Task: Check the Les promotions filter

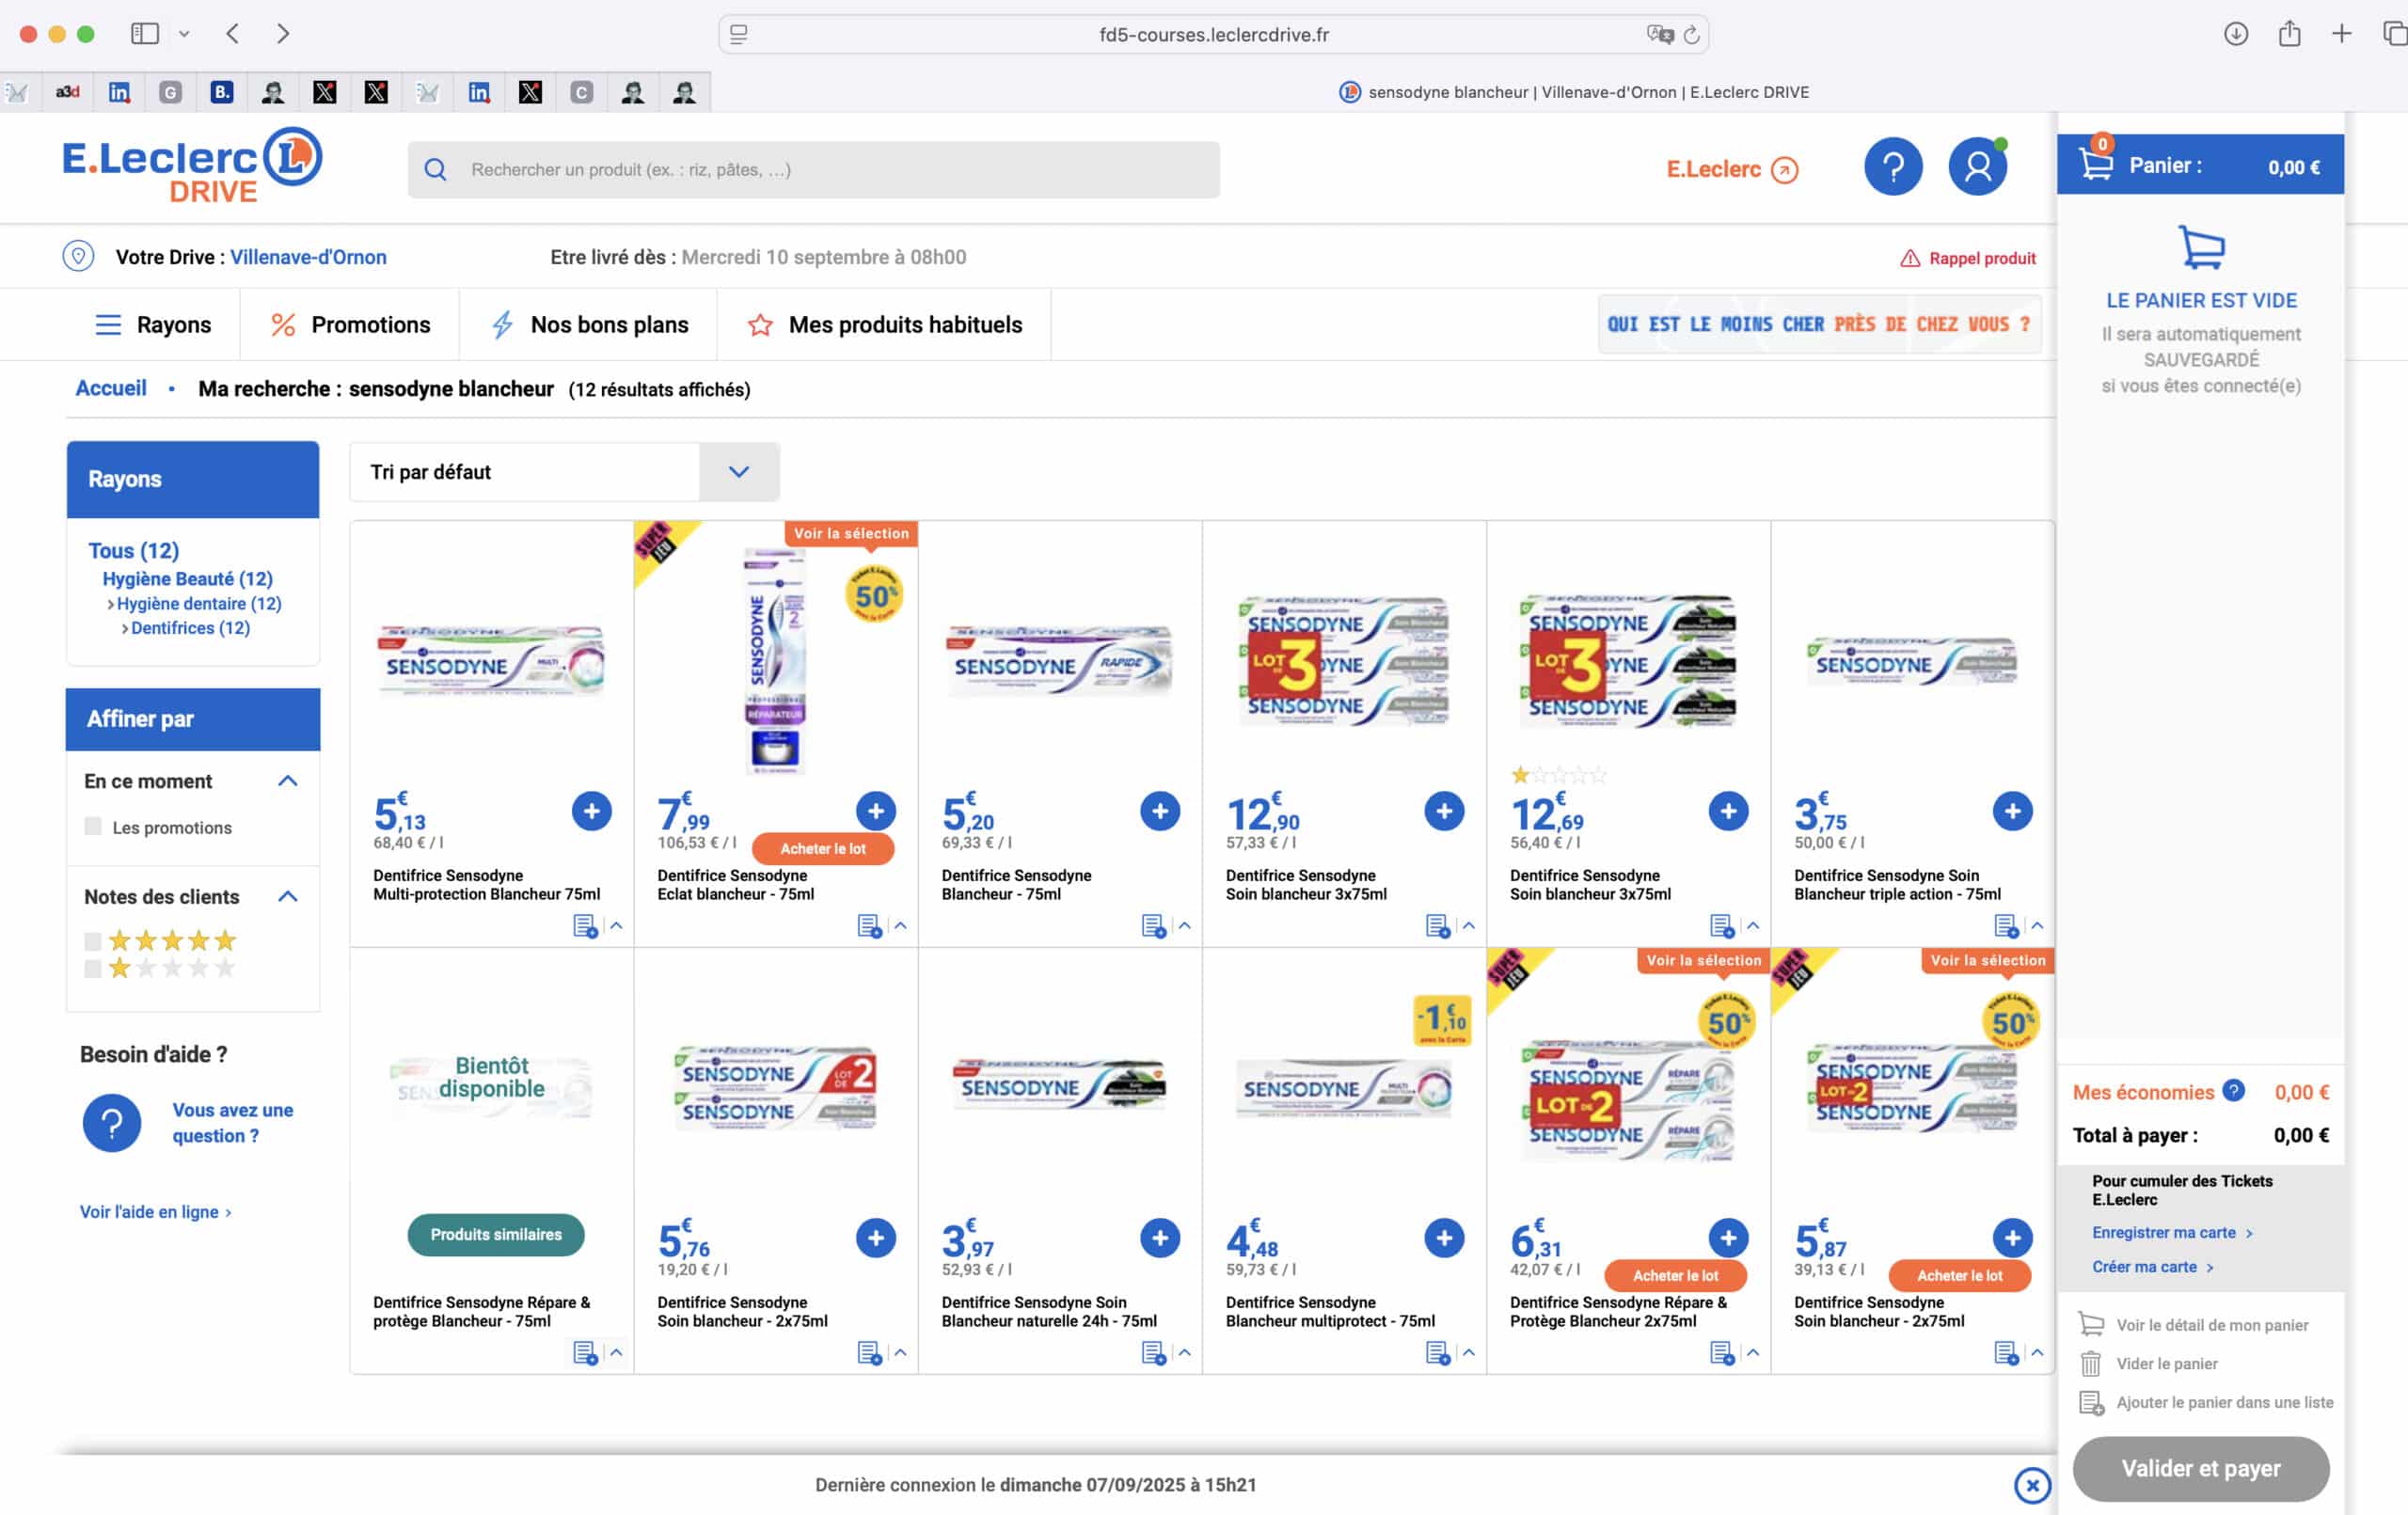Action: click(x=93, y=826)
